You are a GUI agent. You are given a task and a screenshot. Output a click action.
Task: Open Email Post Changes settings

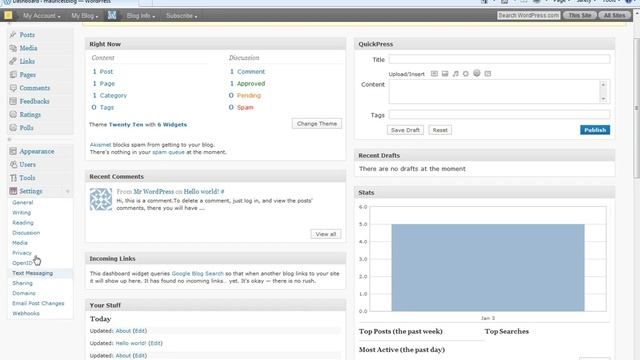[38, 303]
